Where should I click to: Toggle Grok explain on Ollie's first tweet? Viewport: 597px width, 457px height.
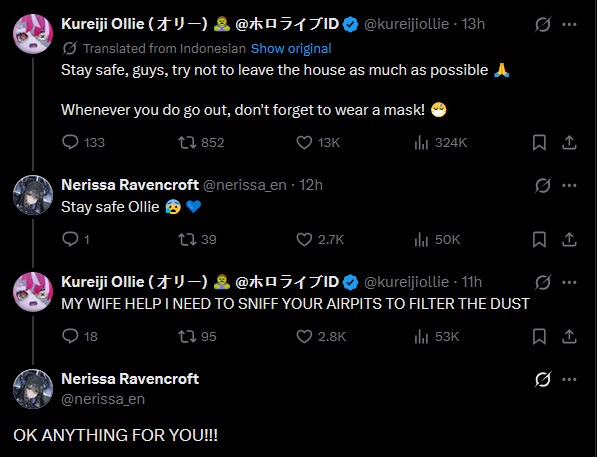pos(542,25)
